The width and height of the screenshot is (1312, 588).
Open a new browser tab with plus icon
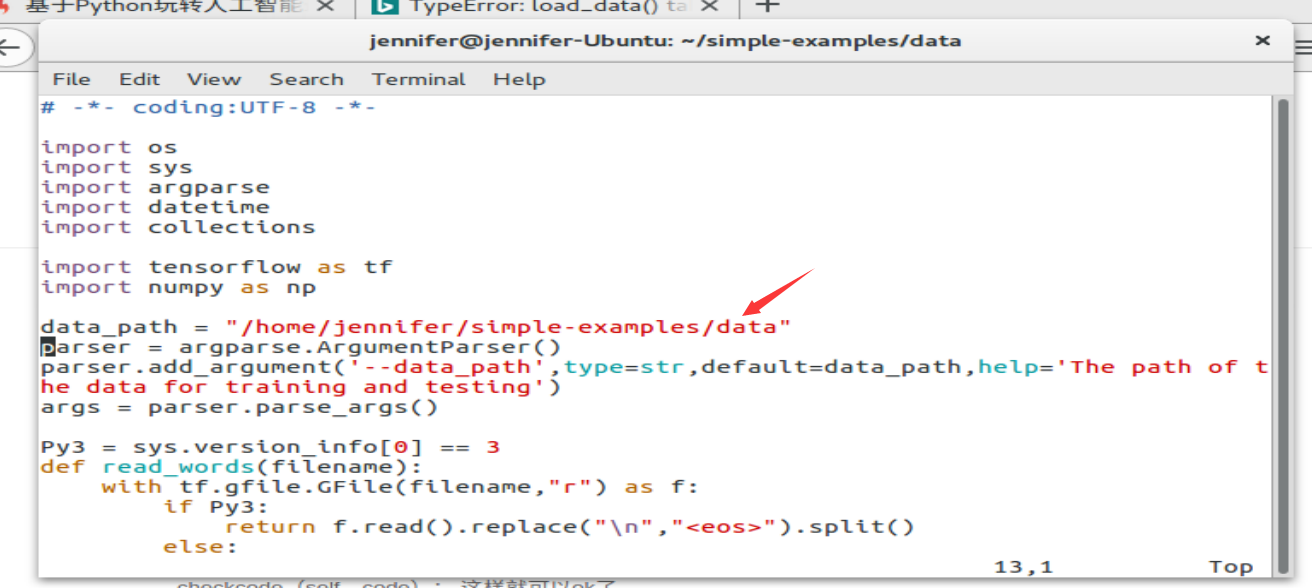(766, 6)
